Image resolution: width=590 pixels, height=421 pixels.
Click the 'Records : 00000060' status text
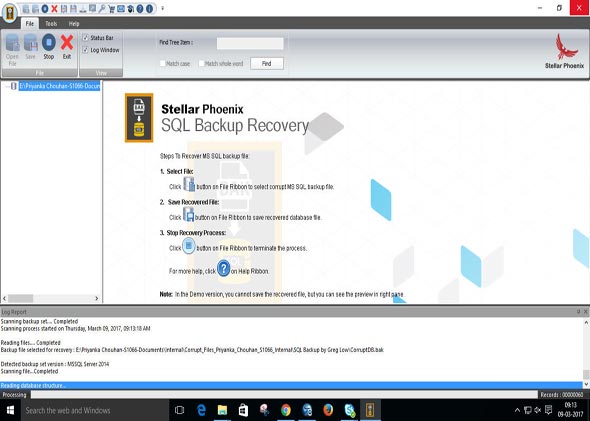(562, 395)
